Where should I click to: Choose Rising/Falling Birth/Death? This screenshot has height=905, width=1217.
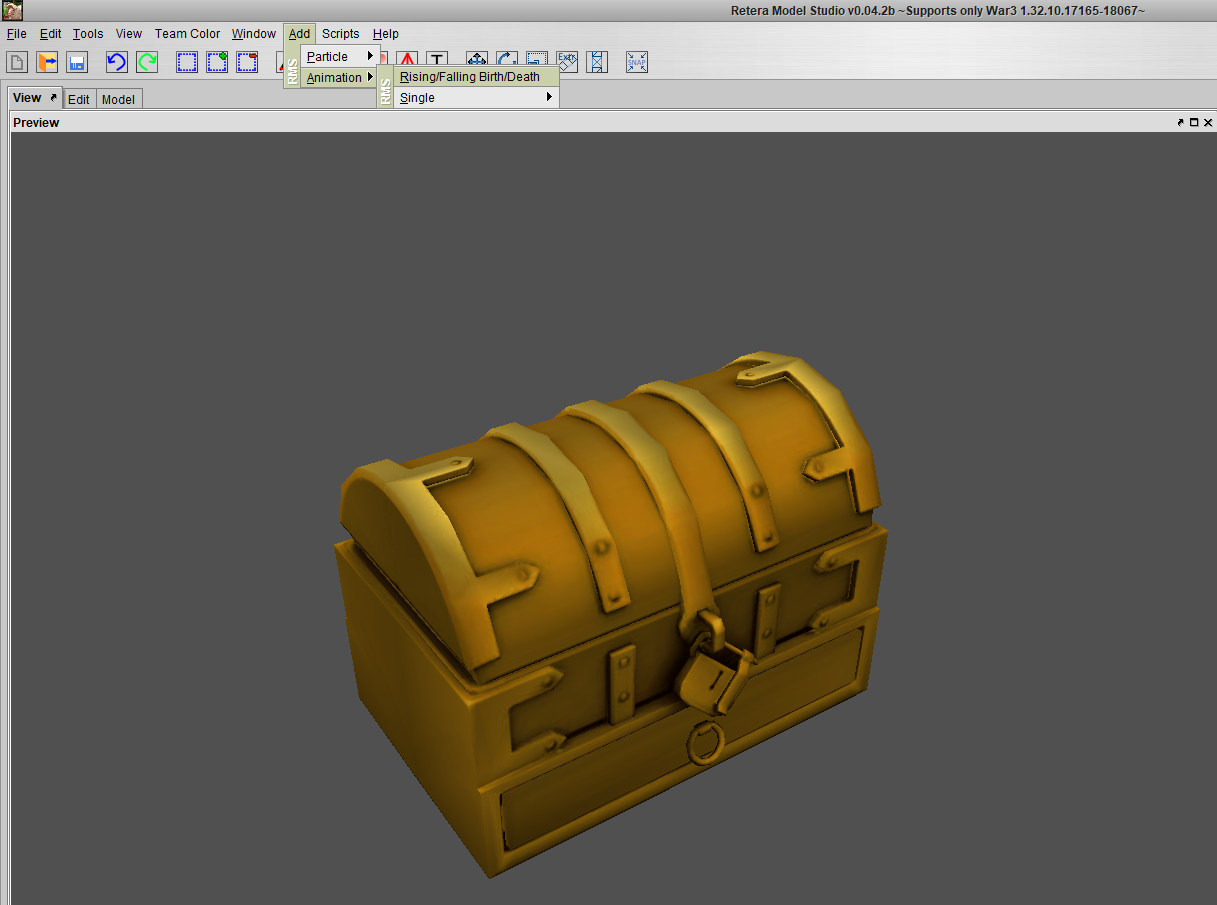click(476, 76)
